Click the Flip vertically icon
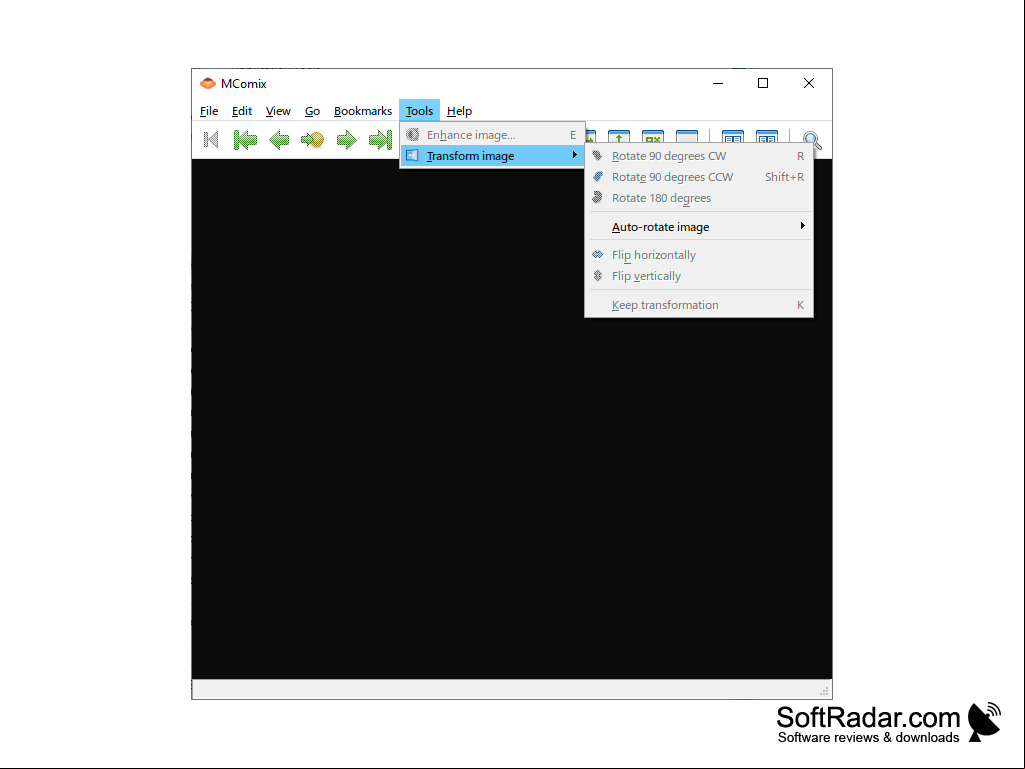Viewport: 1025px width, 769px height. click(597, 275)
